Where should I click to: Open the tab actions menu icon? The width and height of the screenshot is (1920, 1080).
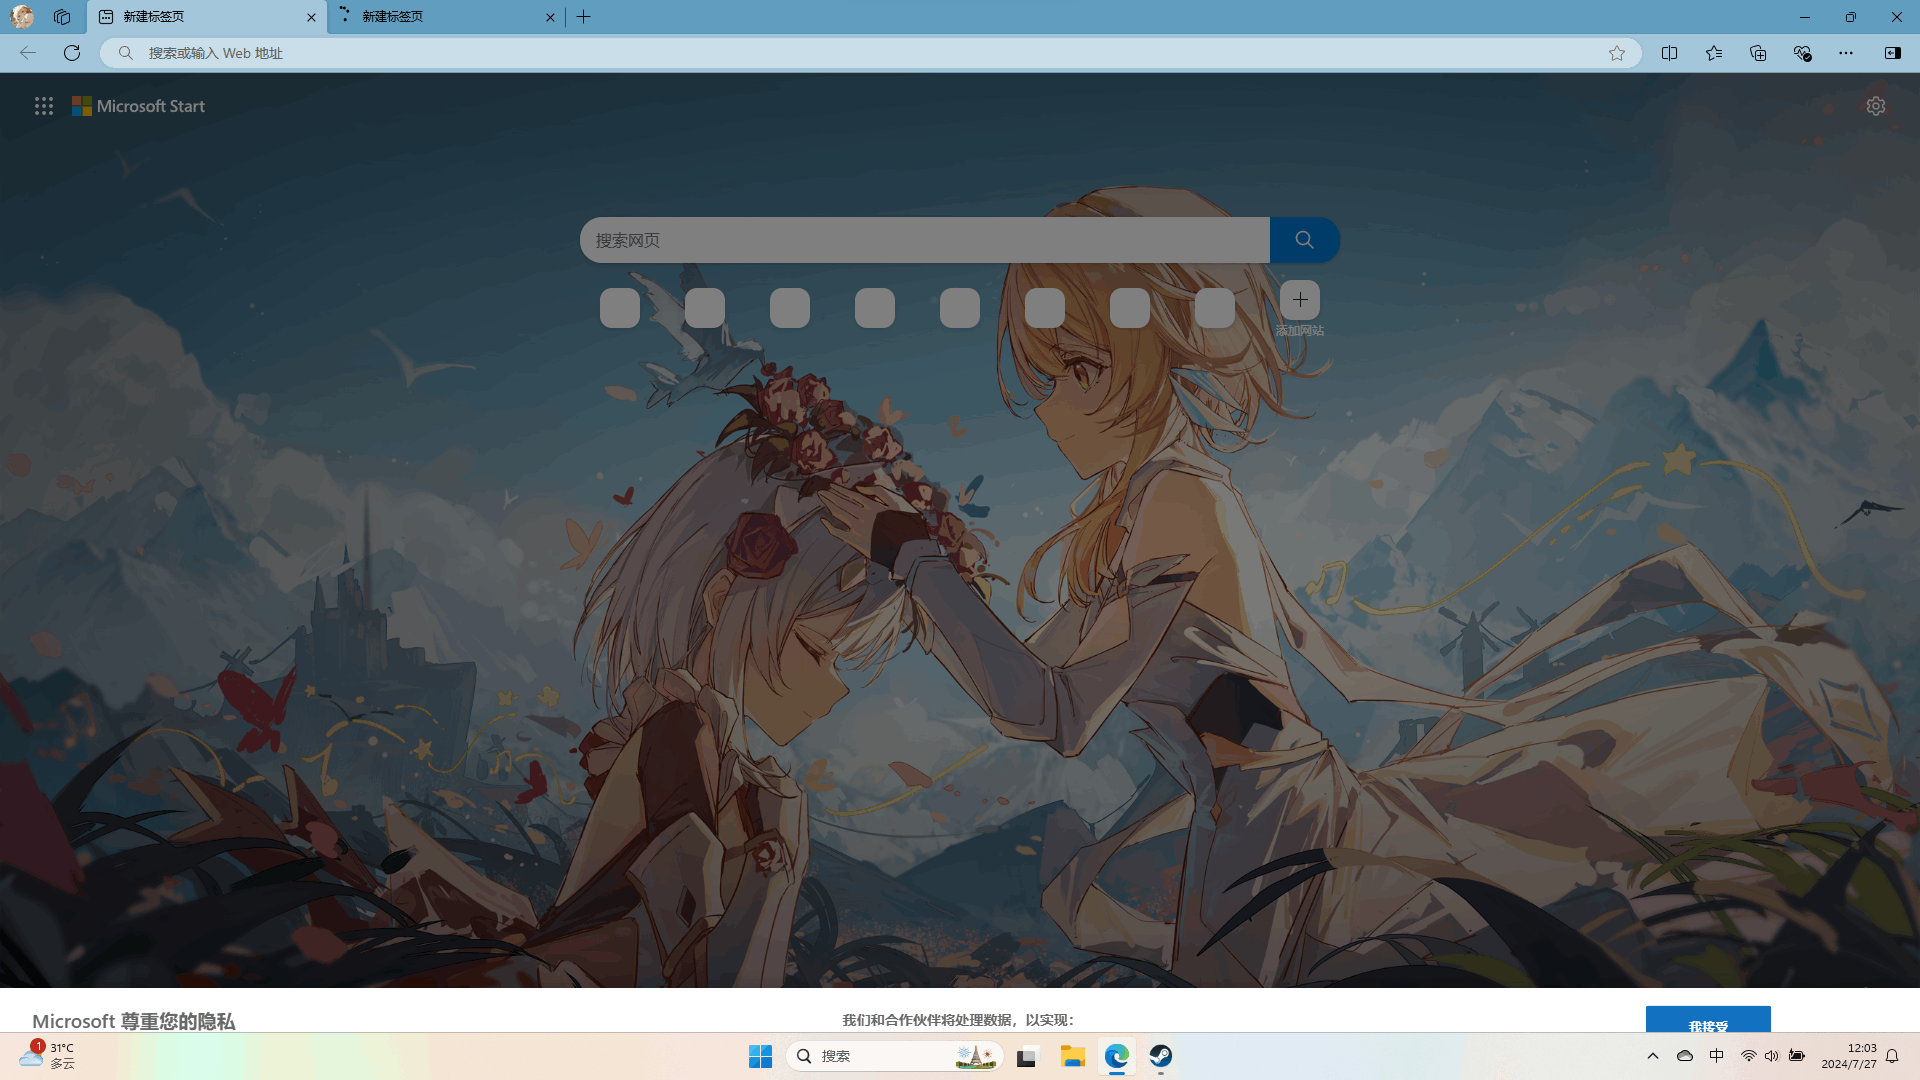pyautogui.click(x=62, y=17)
